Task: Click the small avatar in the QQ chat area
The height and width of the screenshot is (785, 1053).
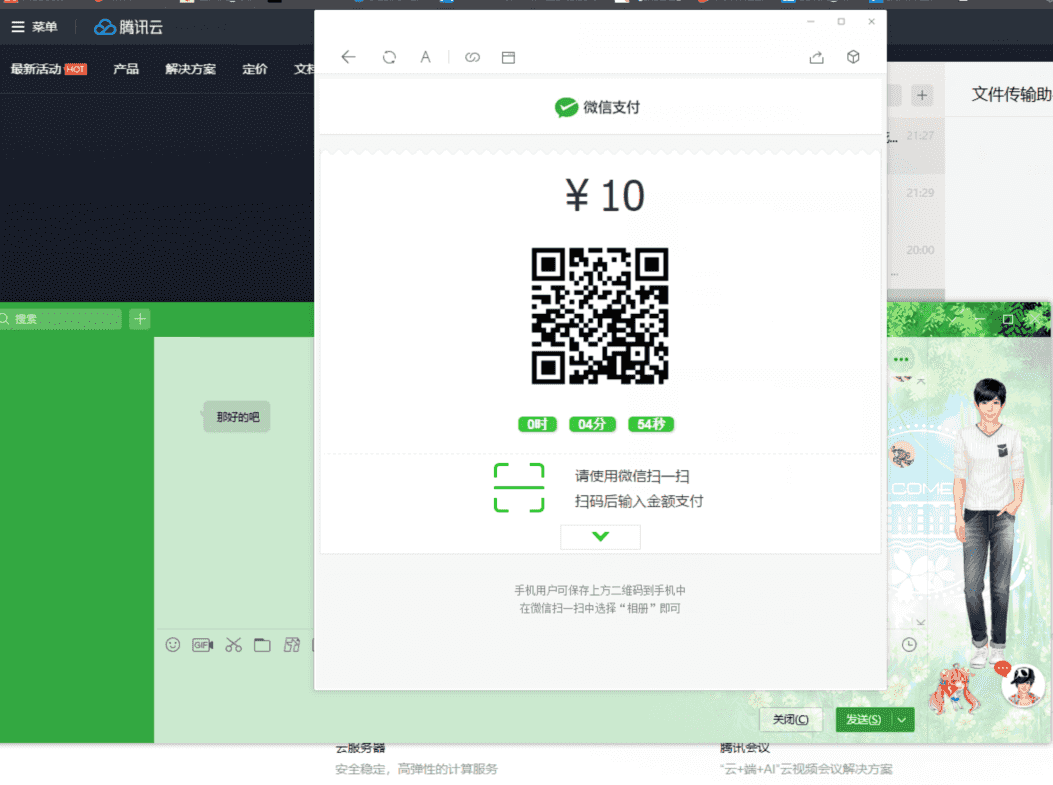Action: pyautogui.click(x=902, y=455)
